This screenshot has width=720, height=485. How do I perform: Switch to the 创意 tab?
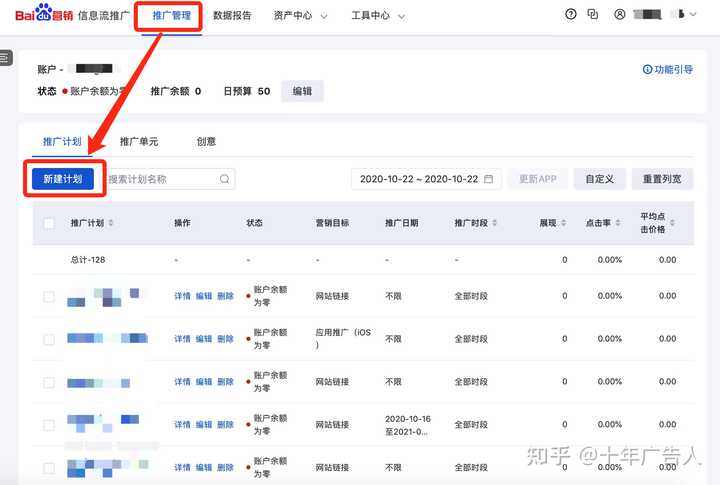(x=206, y=141)
